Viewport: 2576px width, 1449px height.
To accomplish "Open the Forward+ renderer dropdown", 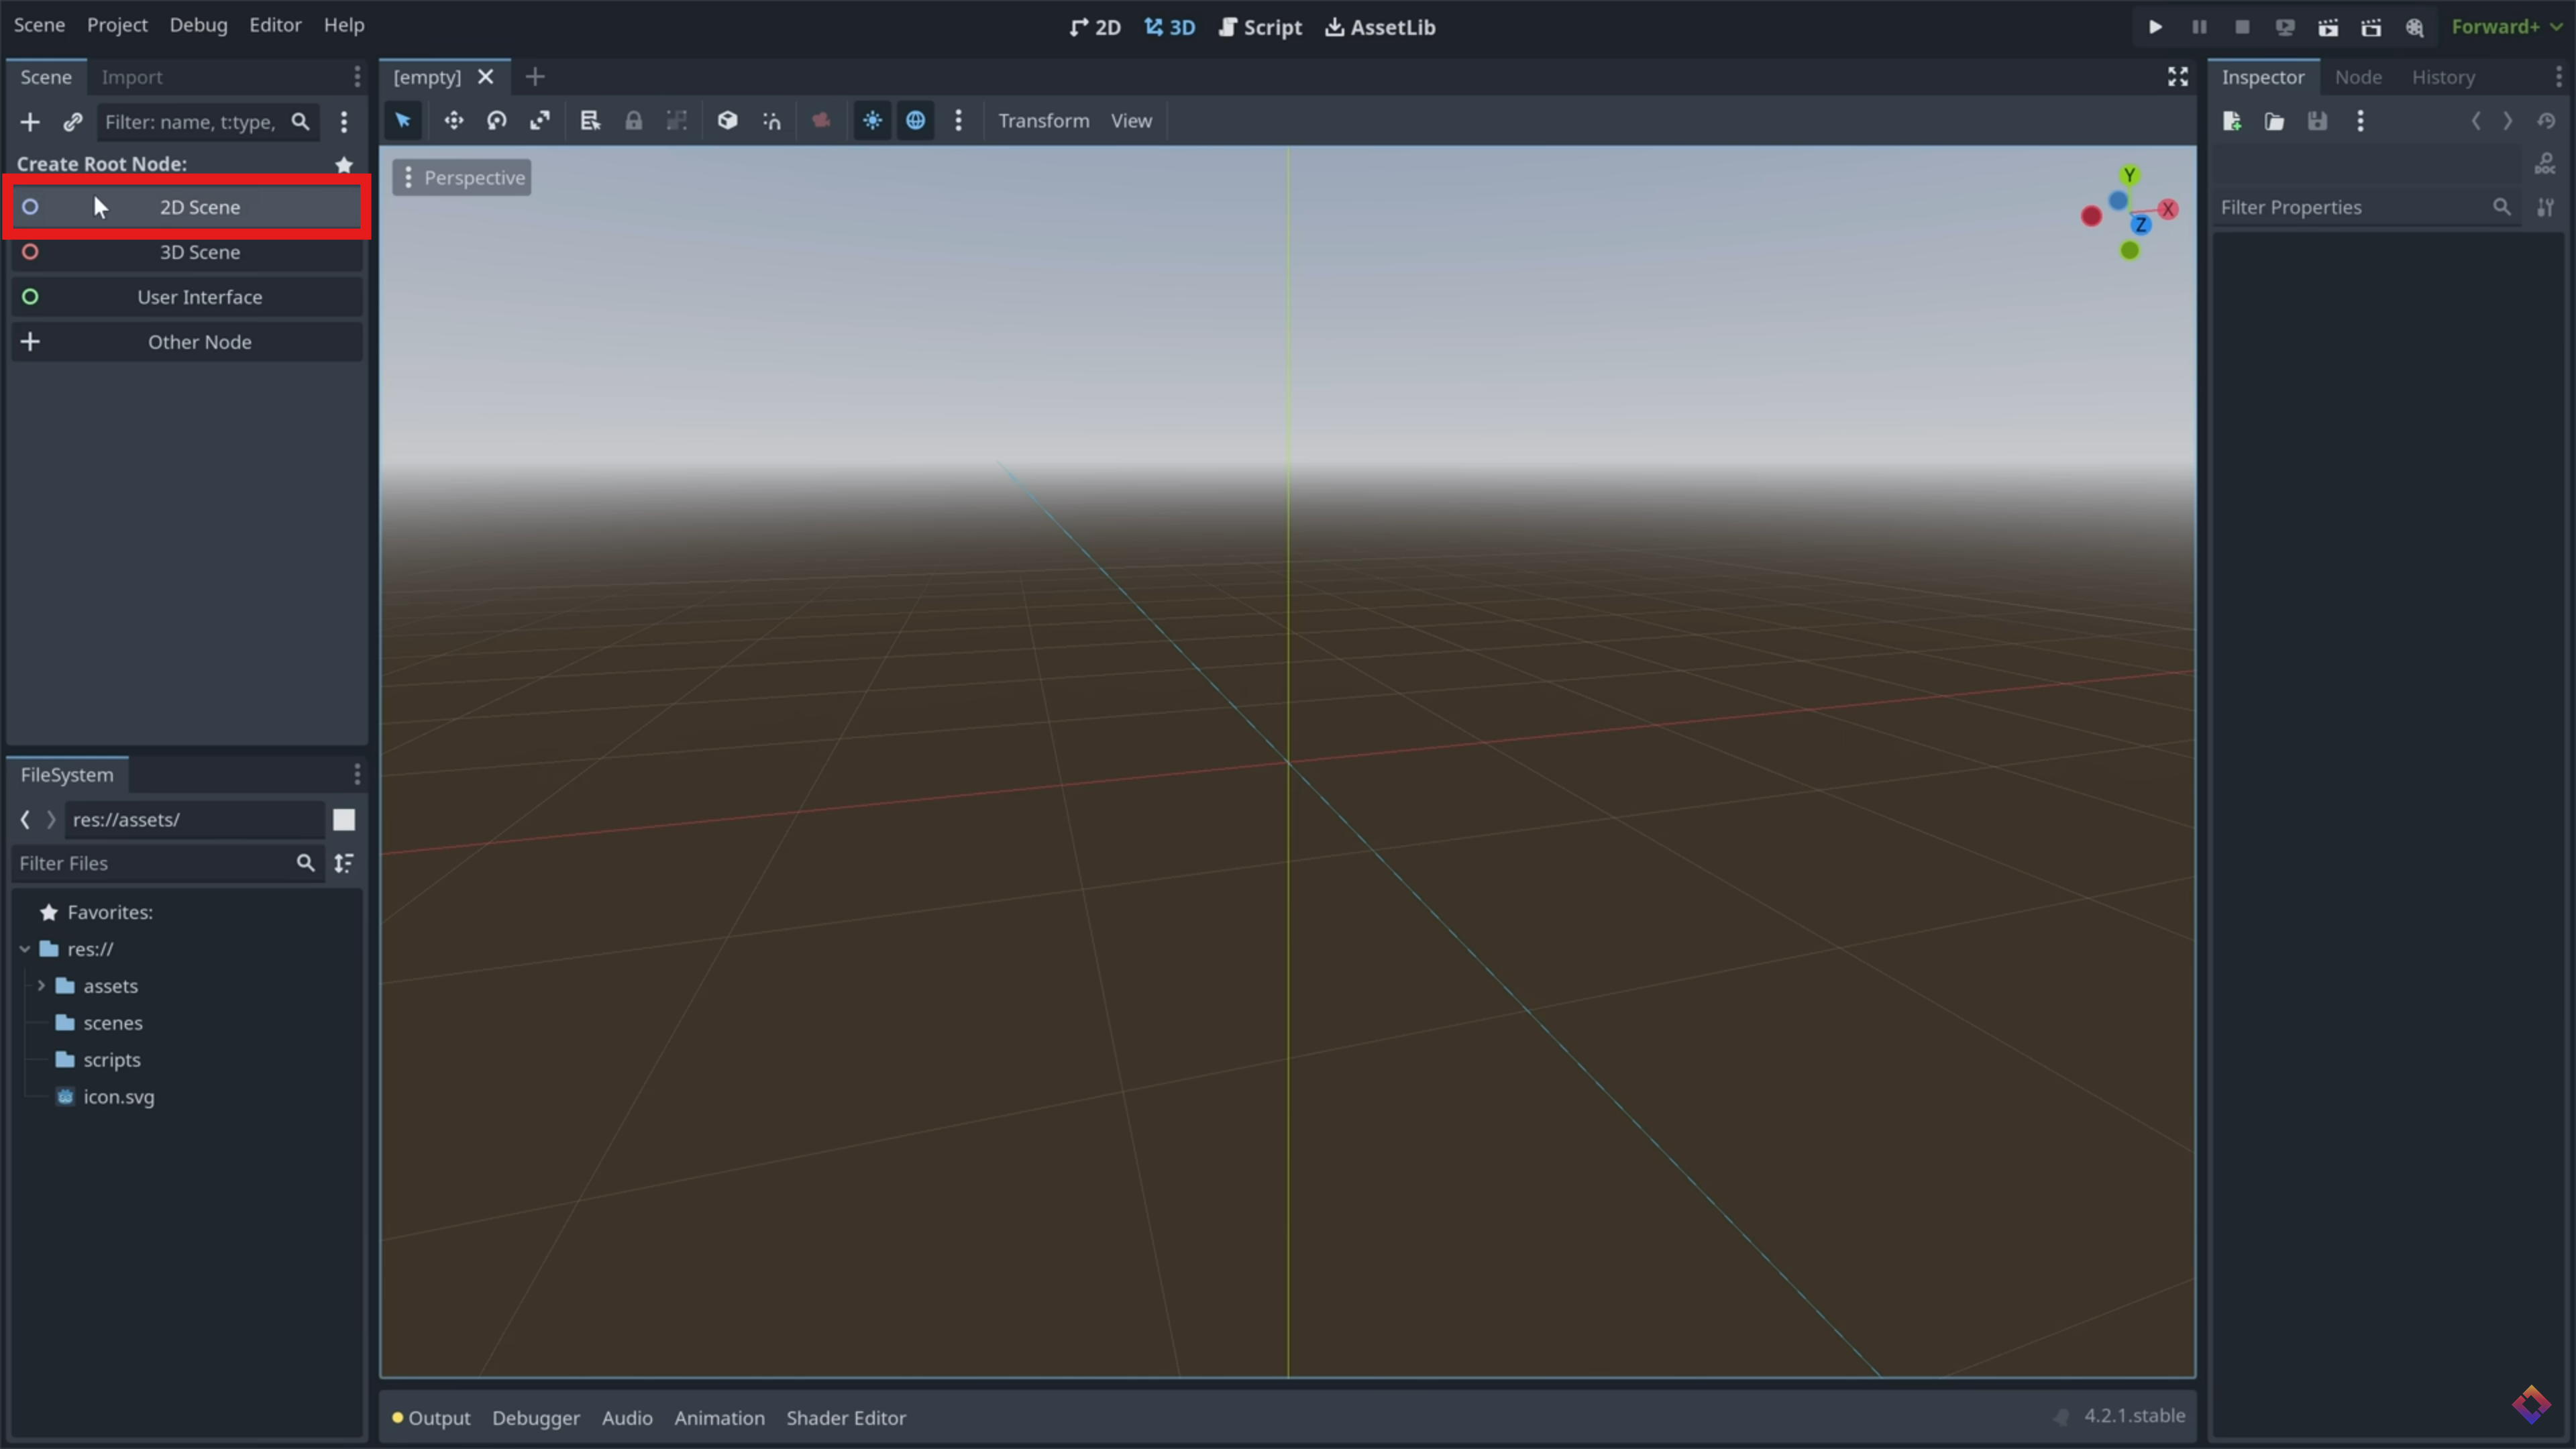I will pos(2506,27).
